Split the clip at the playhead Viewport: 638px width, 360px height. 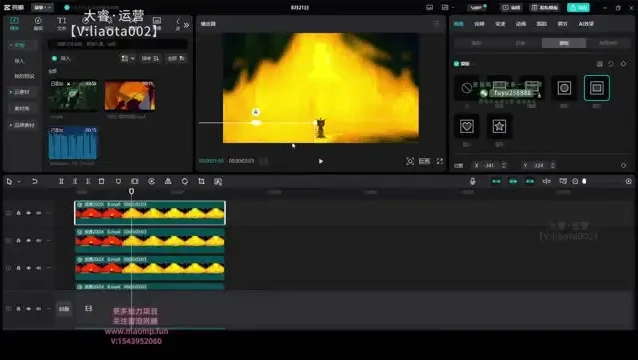[61, 181]
